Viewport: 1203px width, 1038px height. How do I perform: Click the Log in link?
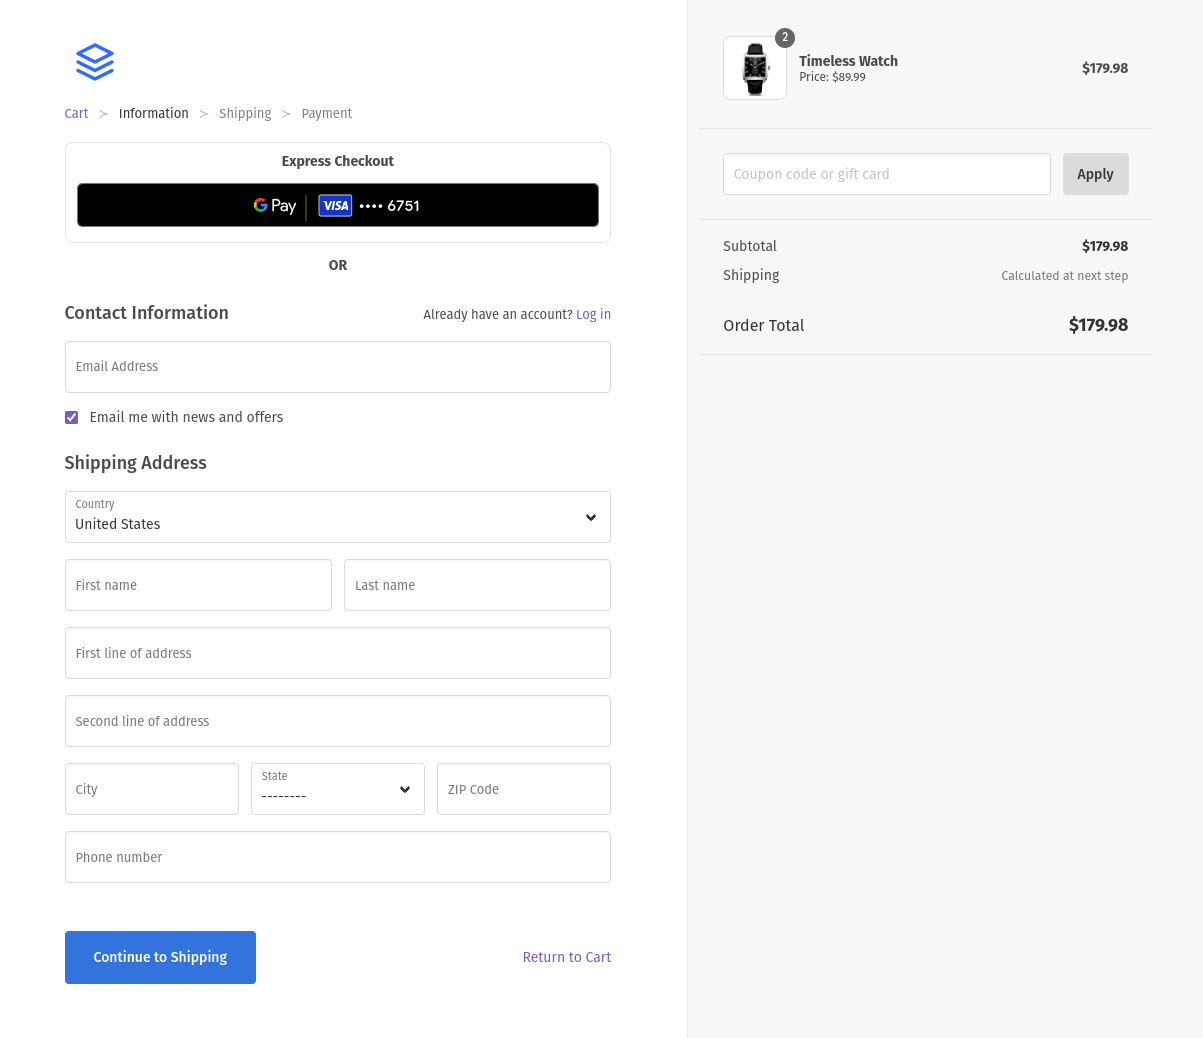[x=593, y=315]
